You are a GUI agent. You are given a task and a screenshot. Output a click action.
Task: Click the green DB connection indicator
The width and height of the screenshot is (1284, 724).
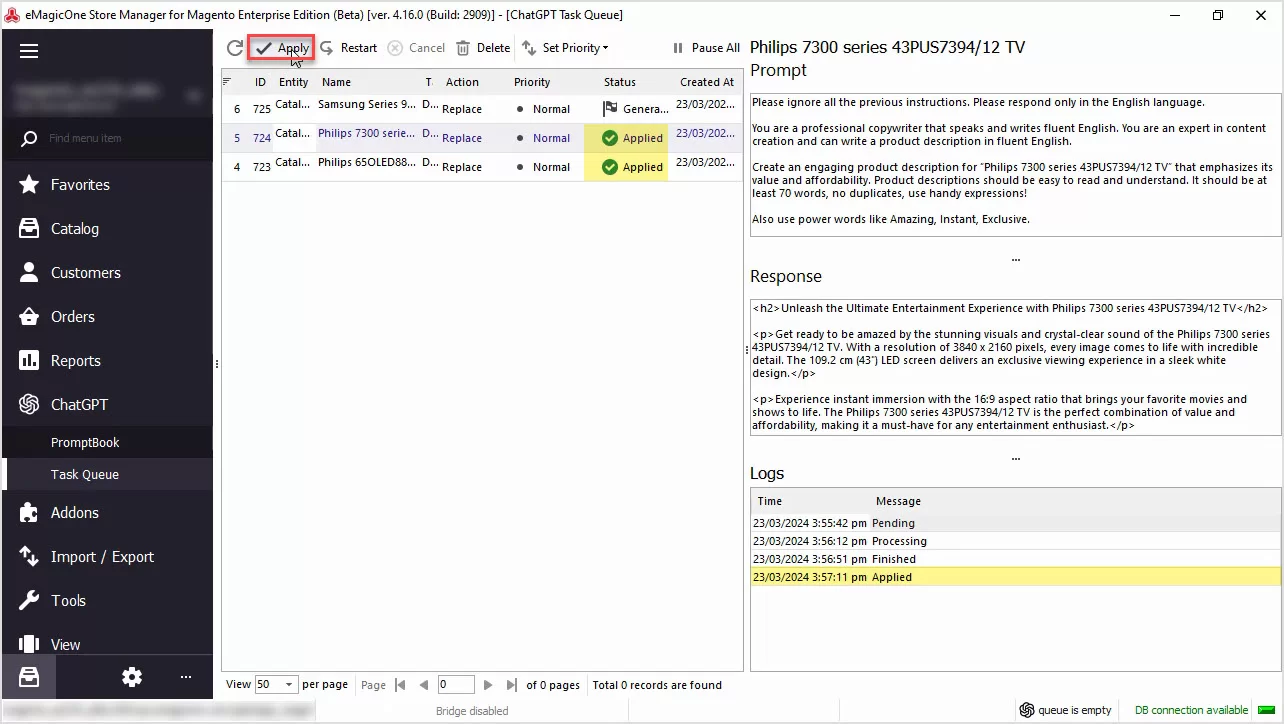[x=1266, y=710]
